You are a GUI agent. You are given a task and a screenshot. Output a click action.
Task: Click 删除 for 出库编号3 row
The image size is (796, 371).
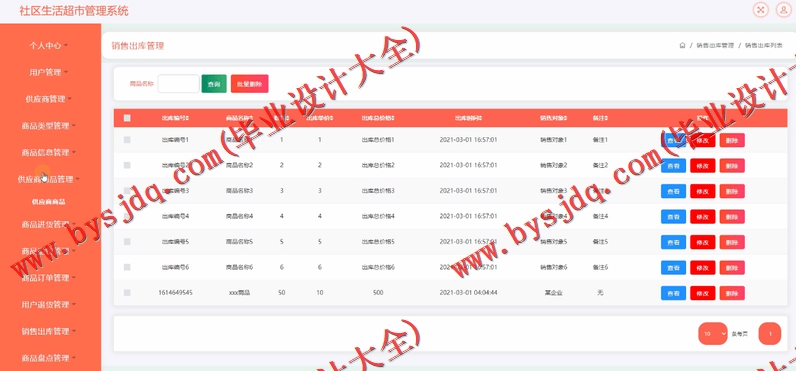732,191
